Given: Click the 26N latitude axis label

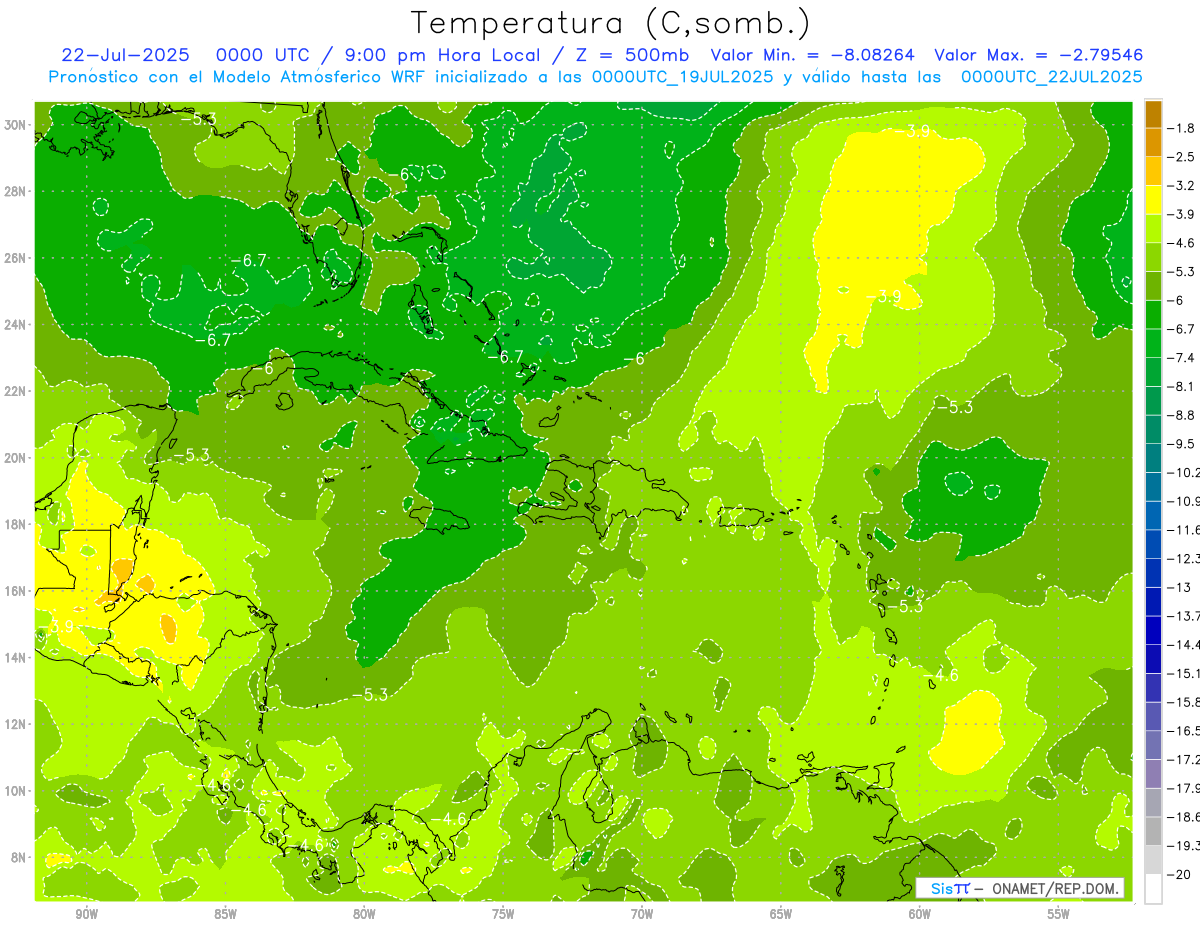Looking at the screenshot, I should [x=15, y=258].
